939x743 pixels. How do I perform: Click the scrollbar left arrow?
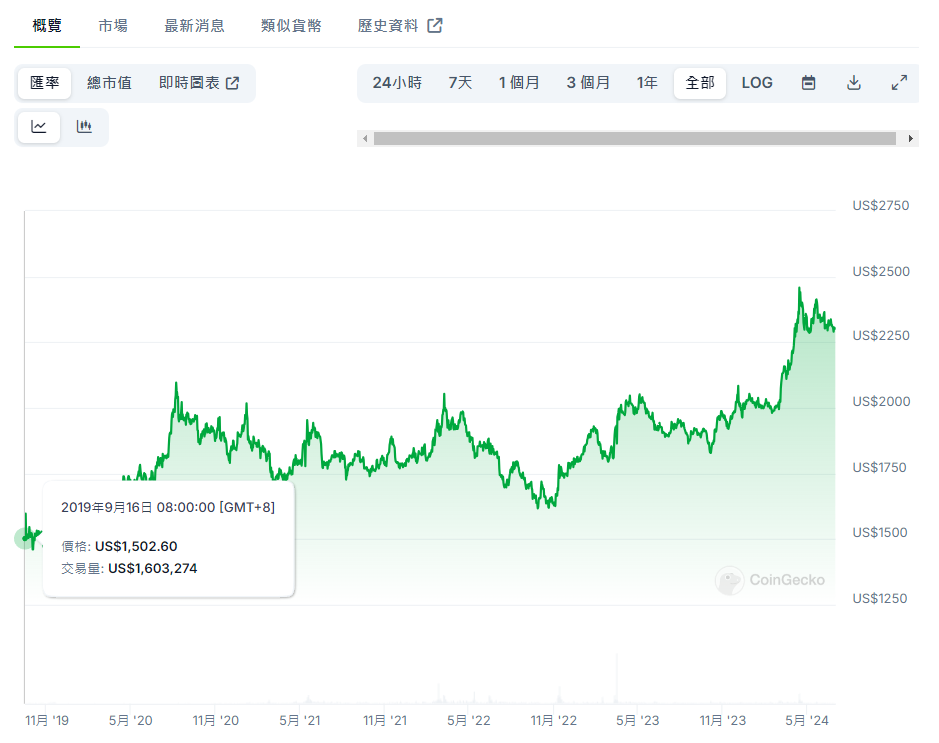click(365, 138)
